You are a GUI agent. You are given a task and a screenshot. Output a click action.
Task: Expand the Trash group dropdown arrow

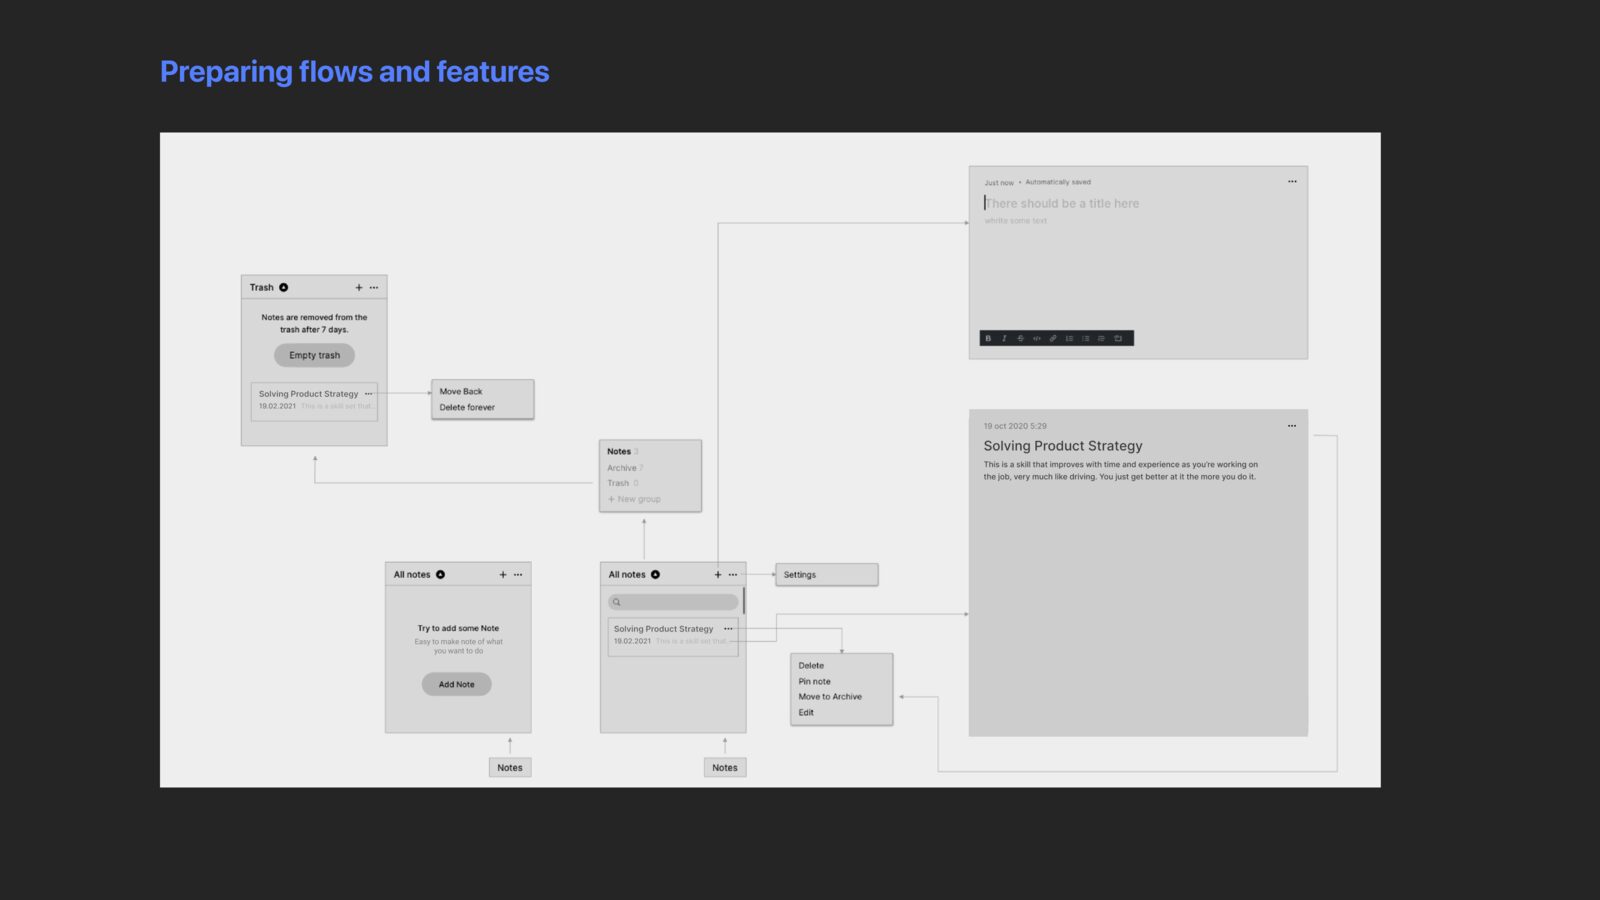click(283, 287)
